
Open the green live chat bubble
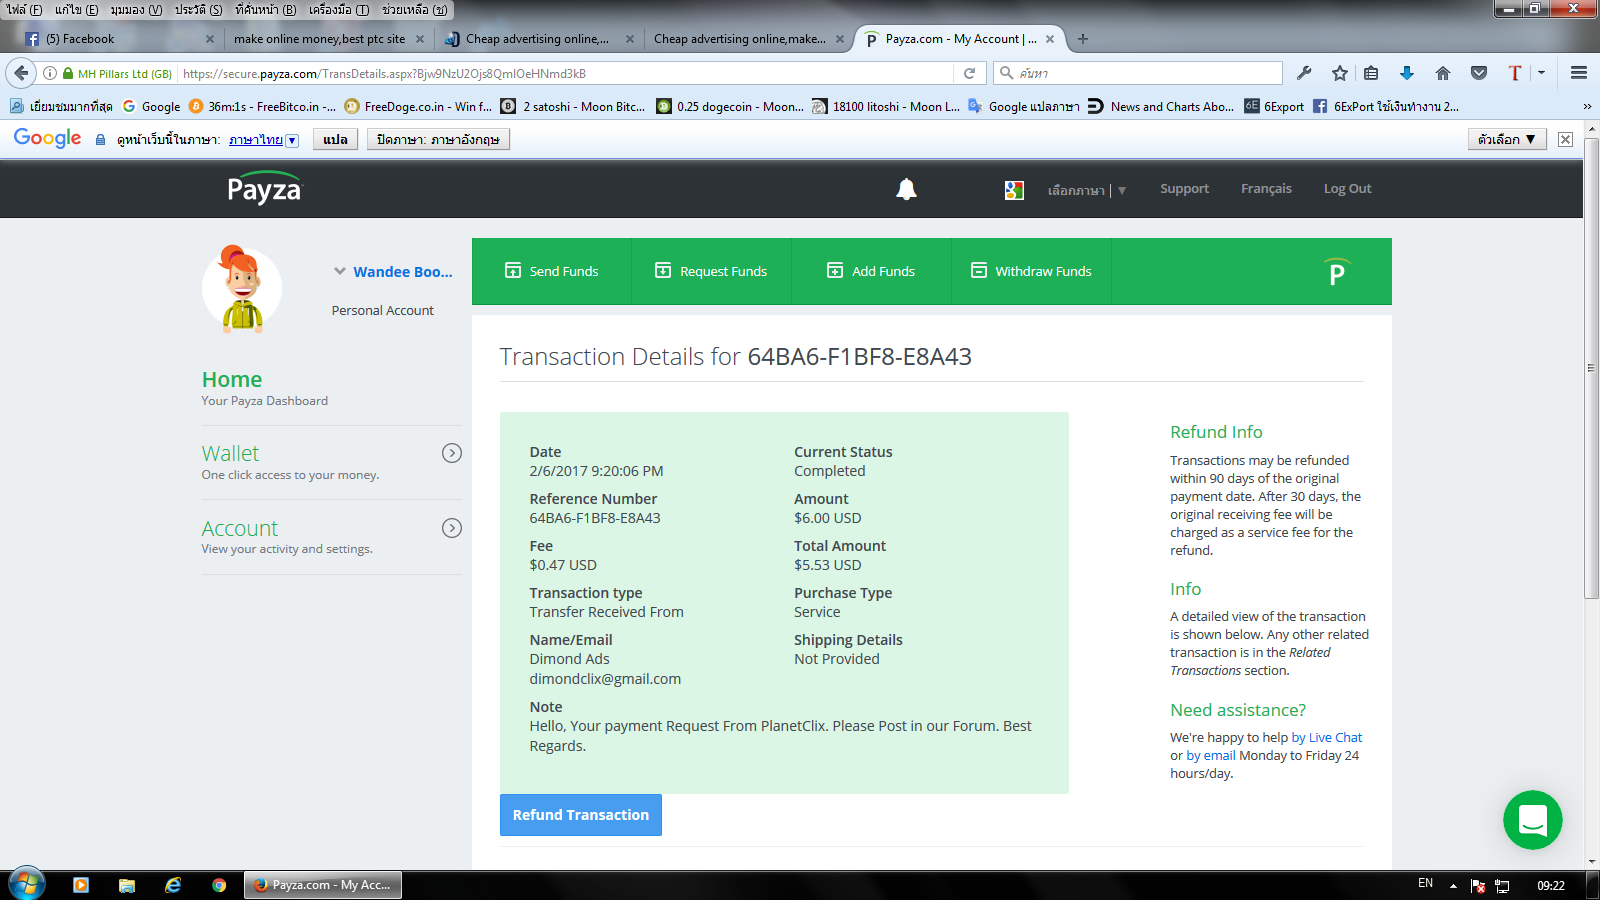point(1532,820)
